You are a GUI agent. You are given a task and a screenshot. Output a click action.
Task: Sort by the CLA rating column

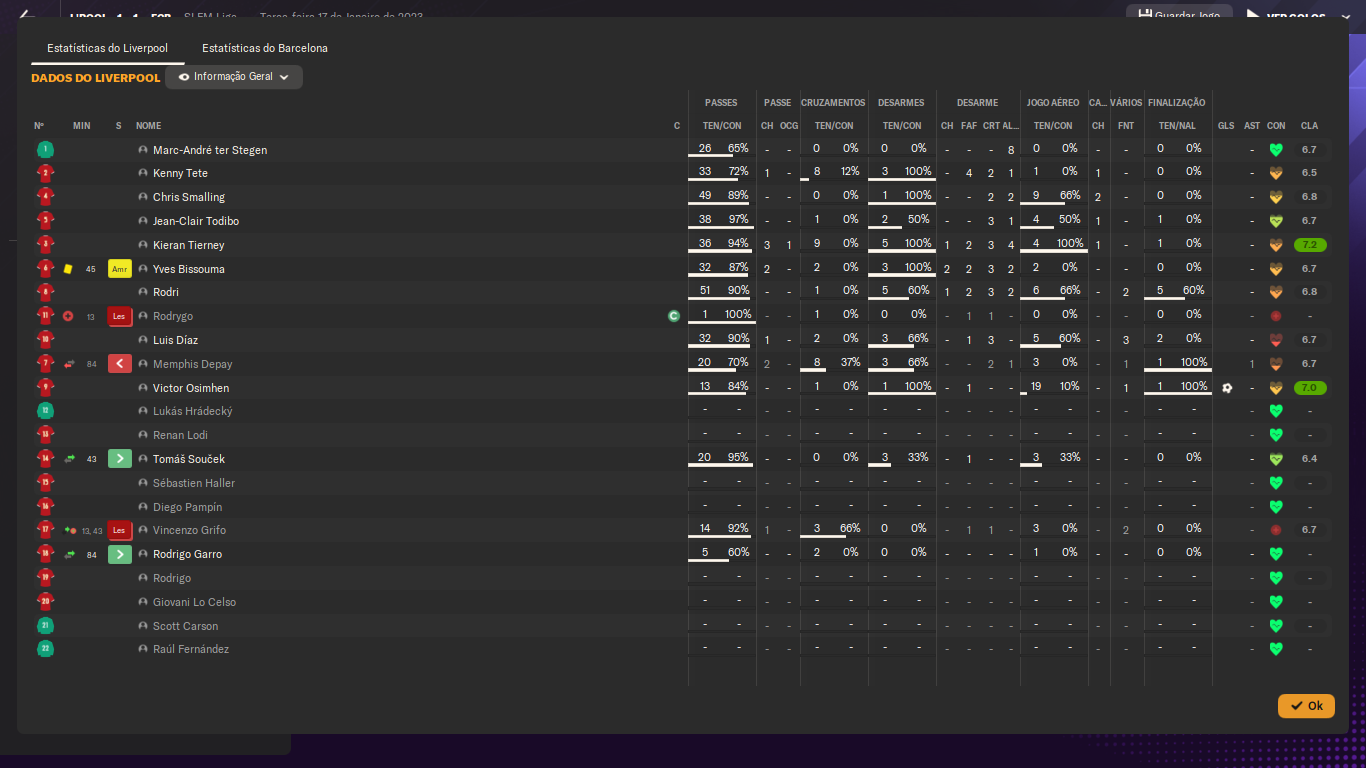click(1309, 126)
